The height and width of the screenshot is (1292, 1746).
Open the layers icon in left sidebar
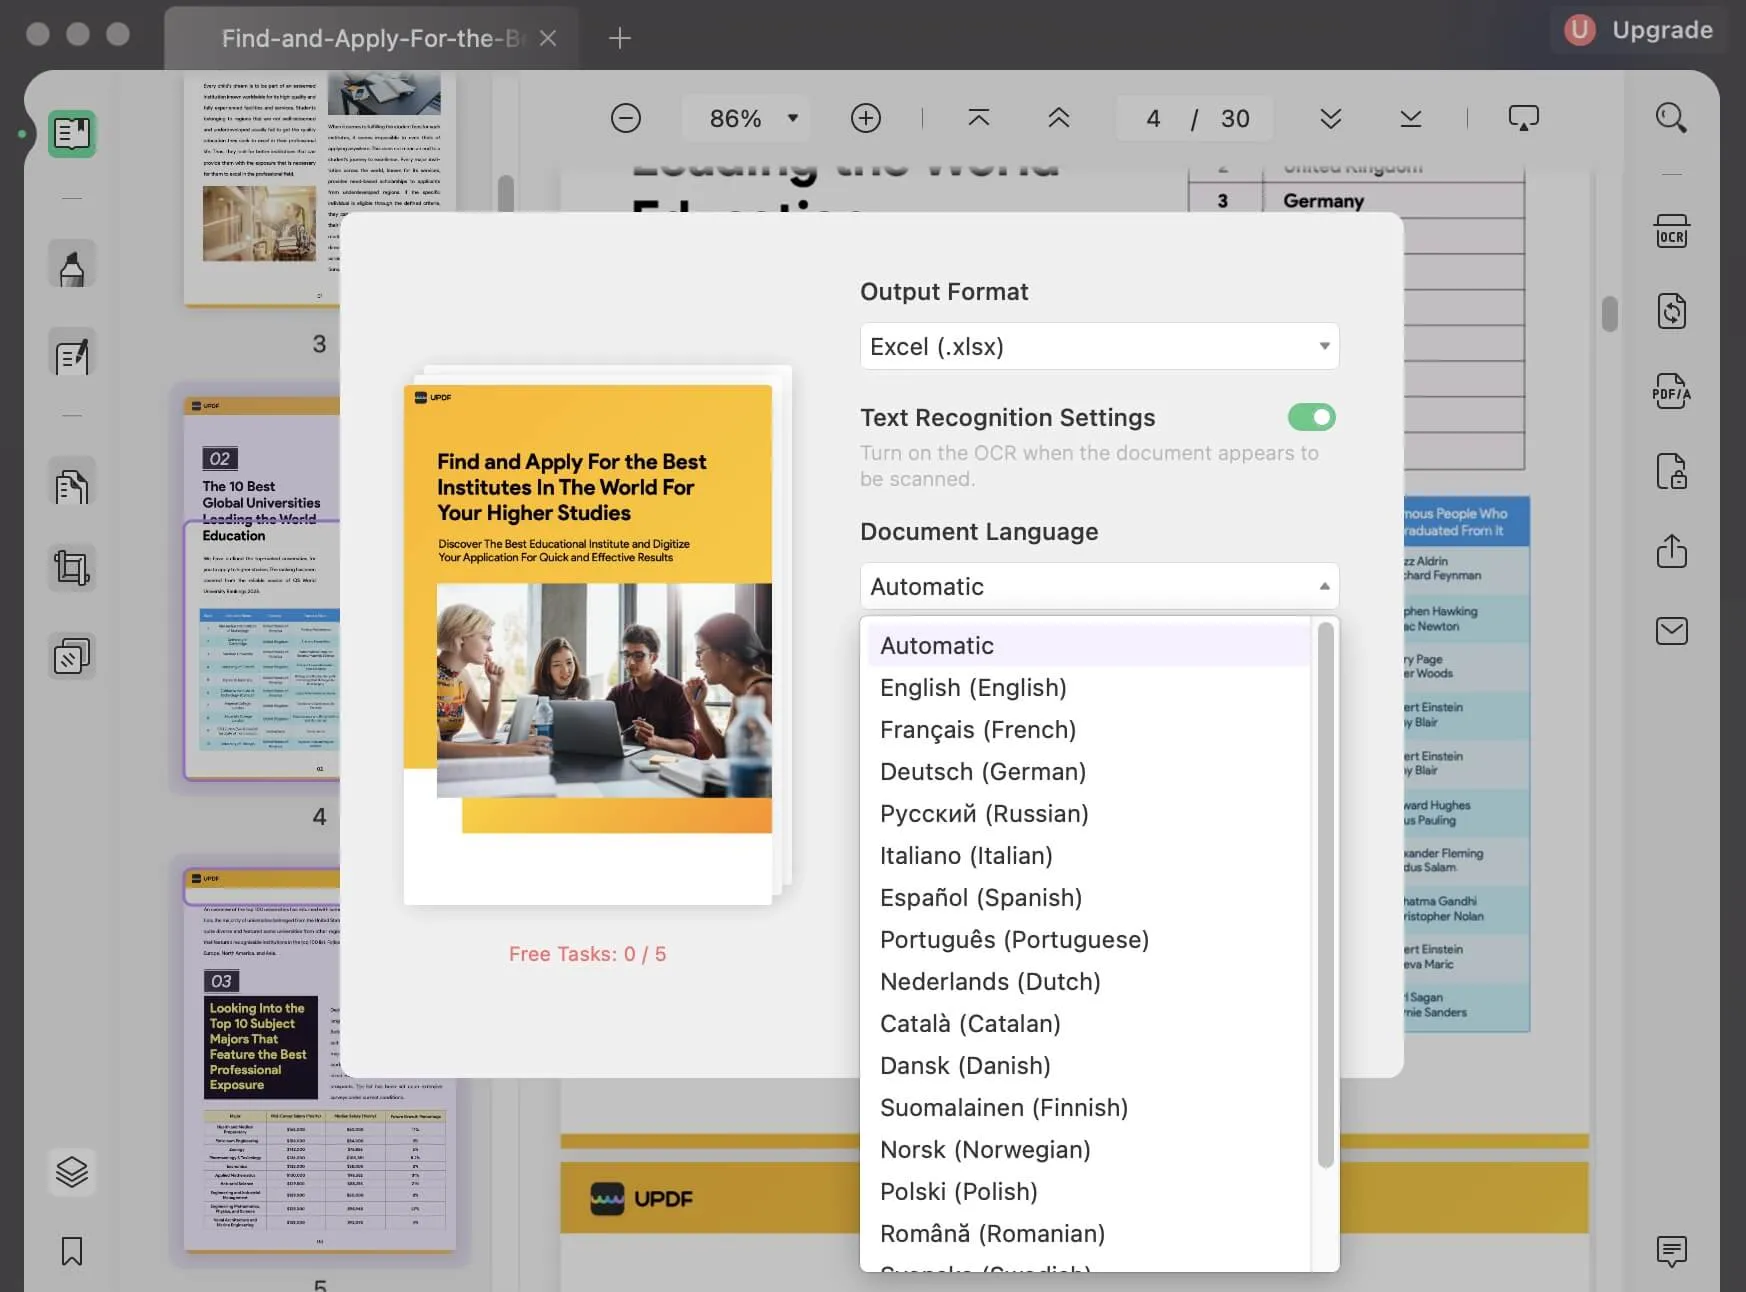coord(72,1171)
